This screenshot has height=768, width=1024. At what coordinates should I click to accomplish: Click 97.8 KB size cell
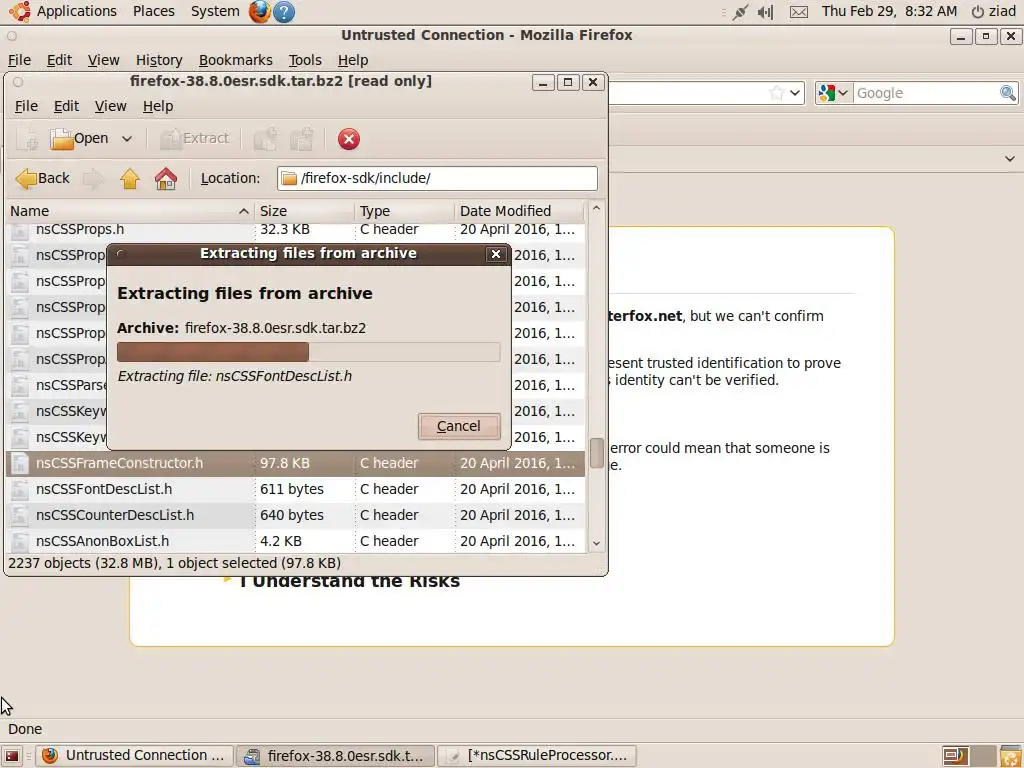(285, 463)
